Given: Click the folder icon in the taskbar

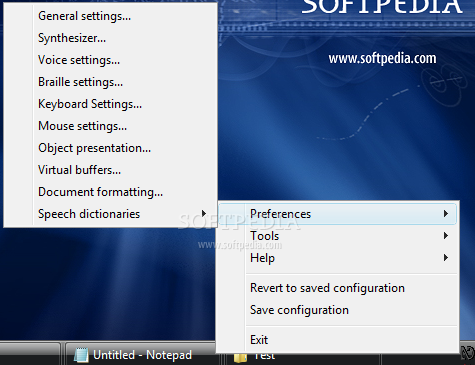Looking at the screenshot, I should [x=240, y=358].
